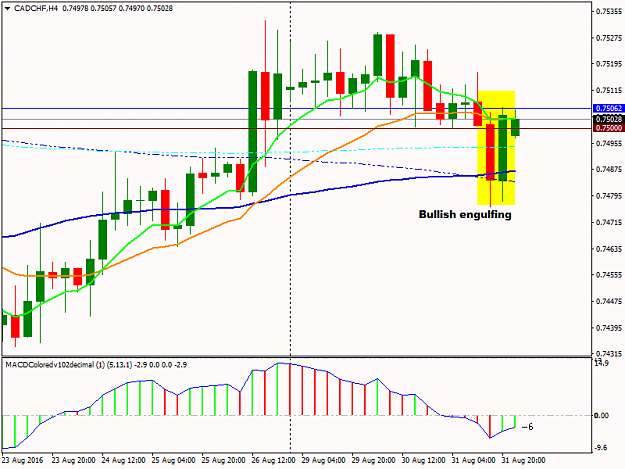Click the 0.74395 price axis value
Screen dimensions: 625x469
click(609, 328)
